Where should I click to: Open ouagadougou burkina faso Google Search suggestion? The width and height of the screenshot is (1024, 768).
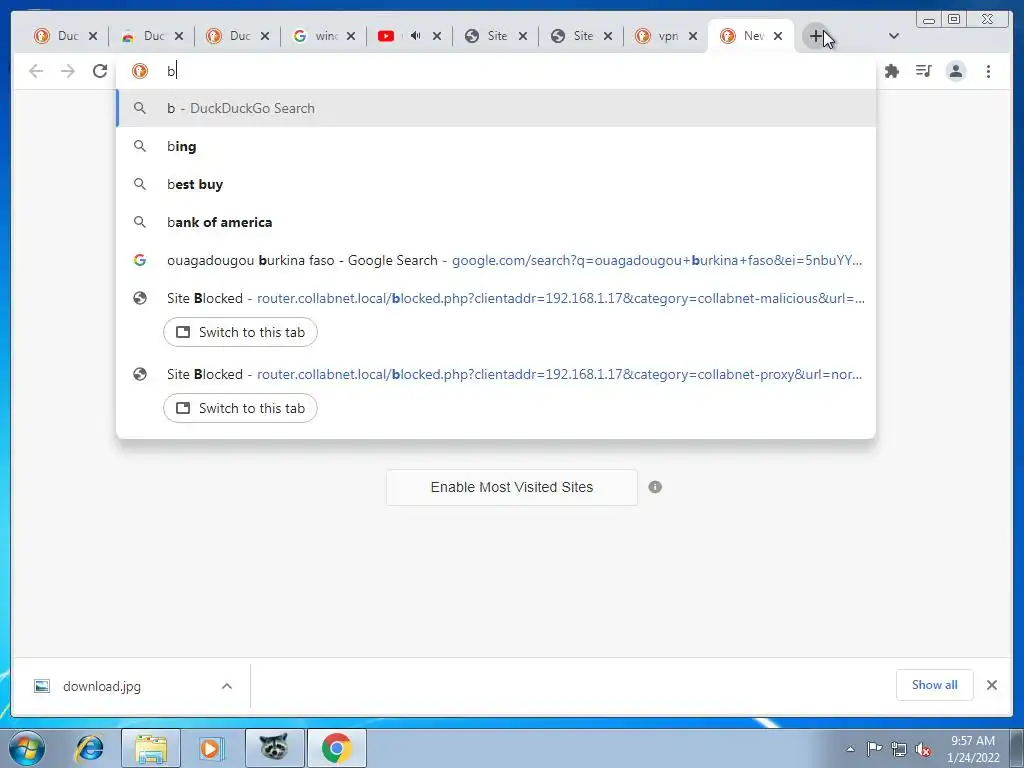[x=496, y=260]
